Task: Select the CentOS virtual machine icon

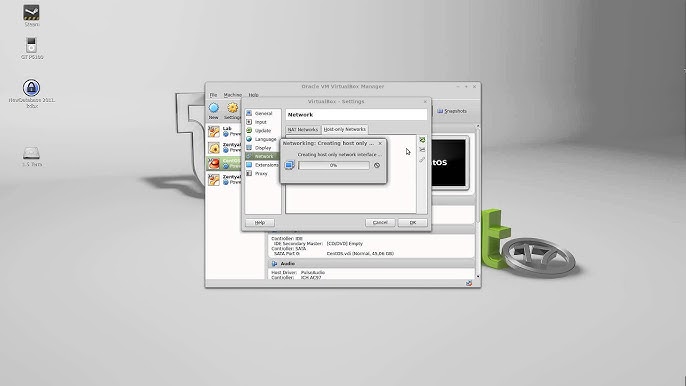Action: point(214,163)
